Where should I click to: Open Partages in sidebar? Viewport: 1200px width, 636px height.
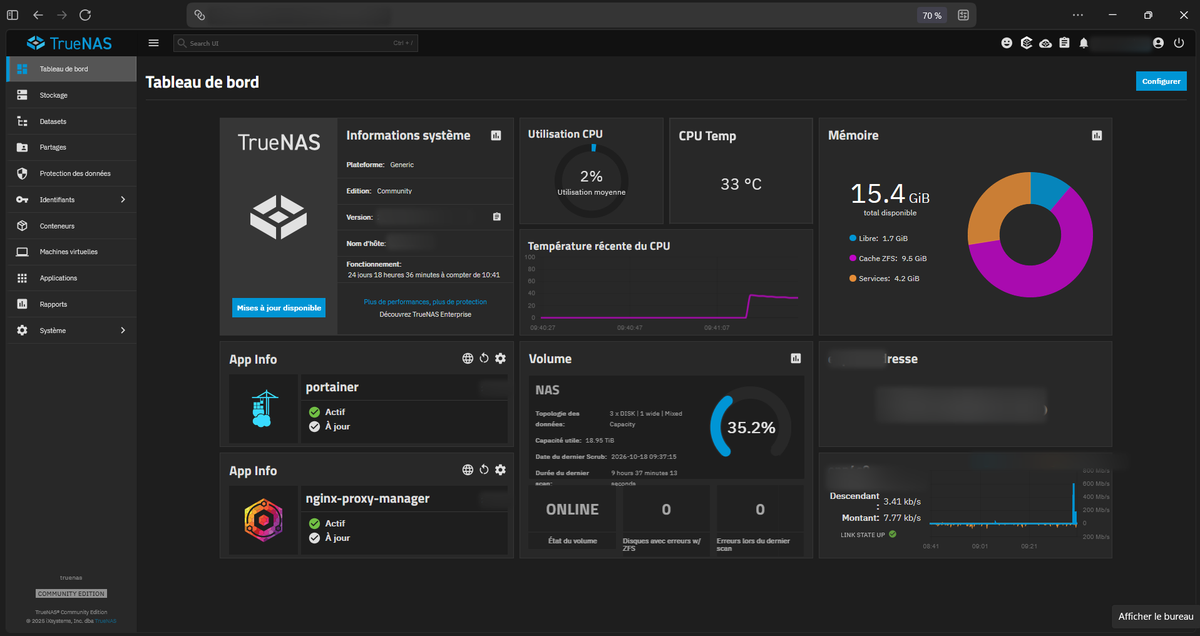coord(72,147)
